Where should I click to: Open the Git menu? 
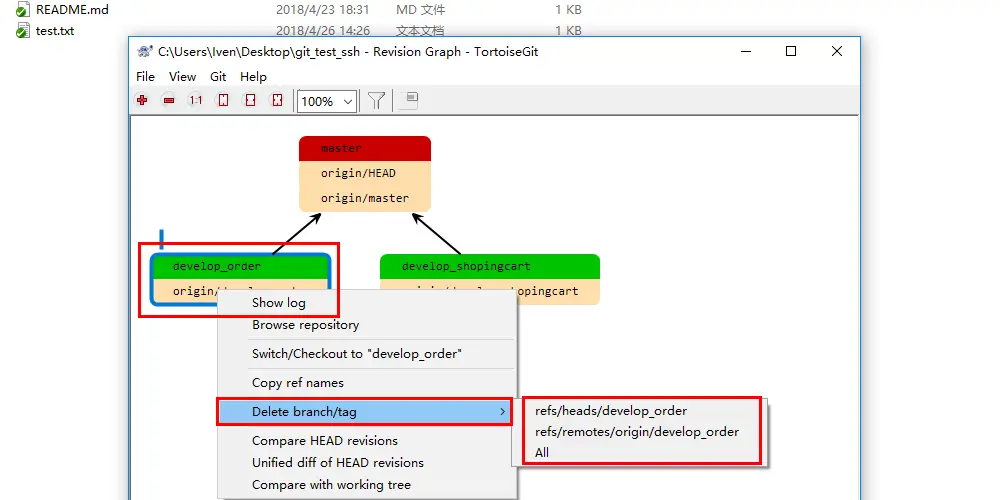tap(218, 77)
